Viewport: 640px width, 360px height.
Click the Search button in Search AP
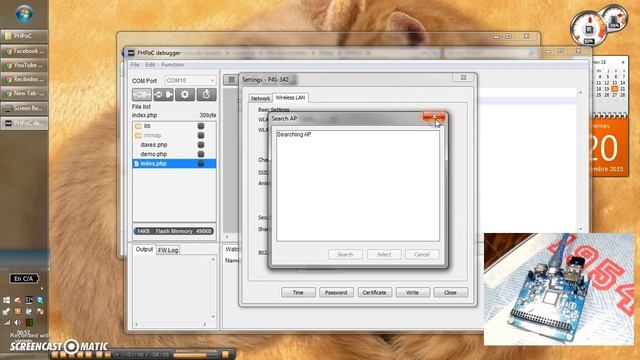(x=345, y=254)
